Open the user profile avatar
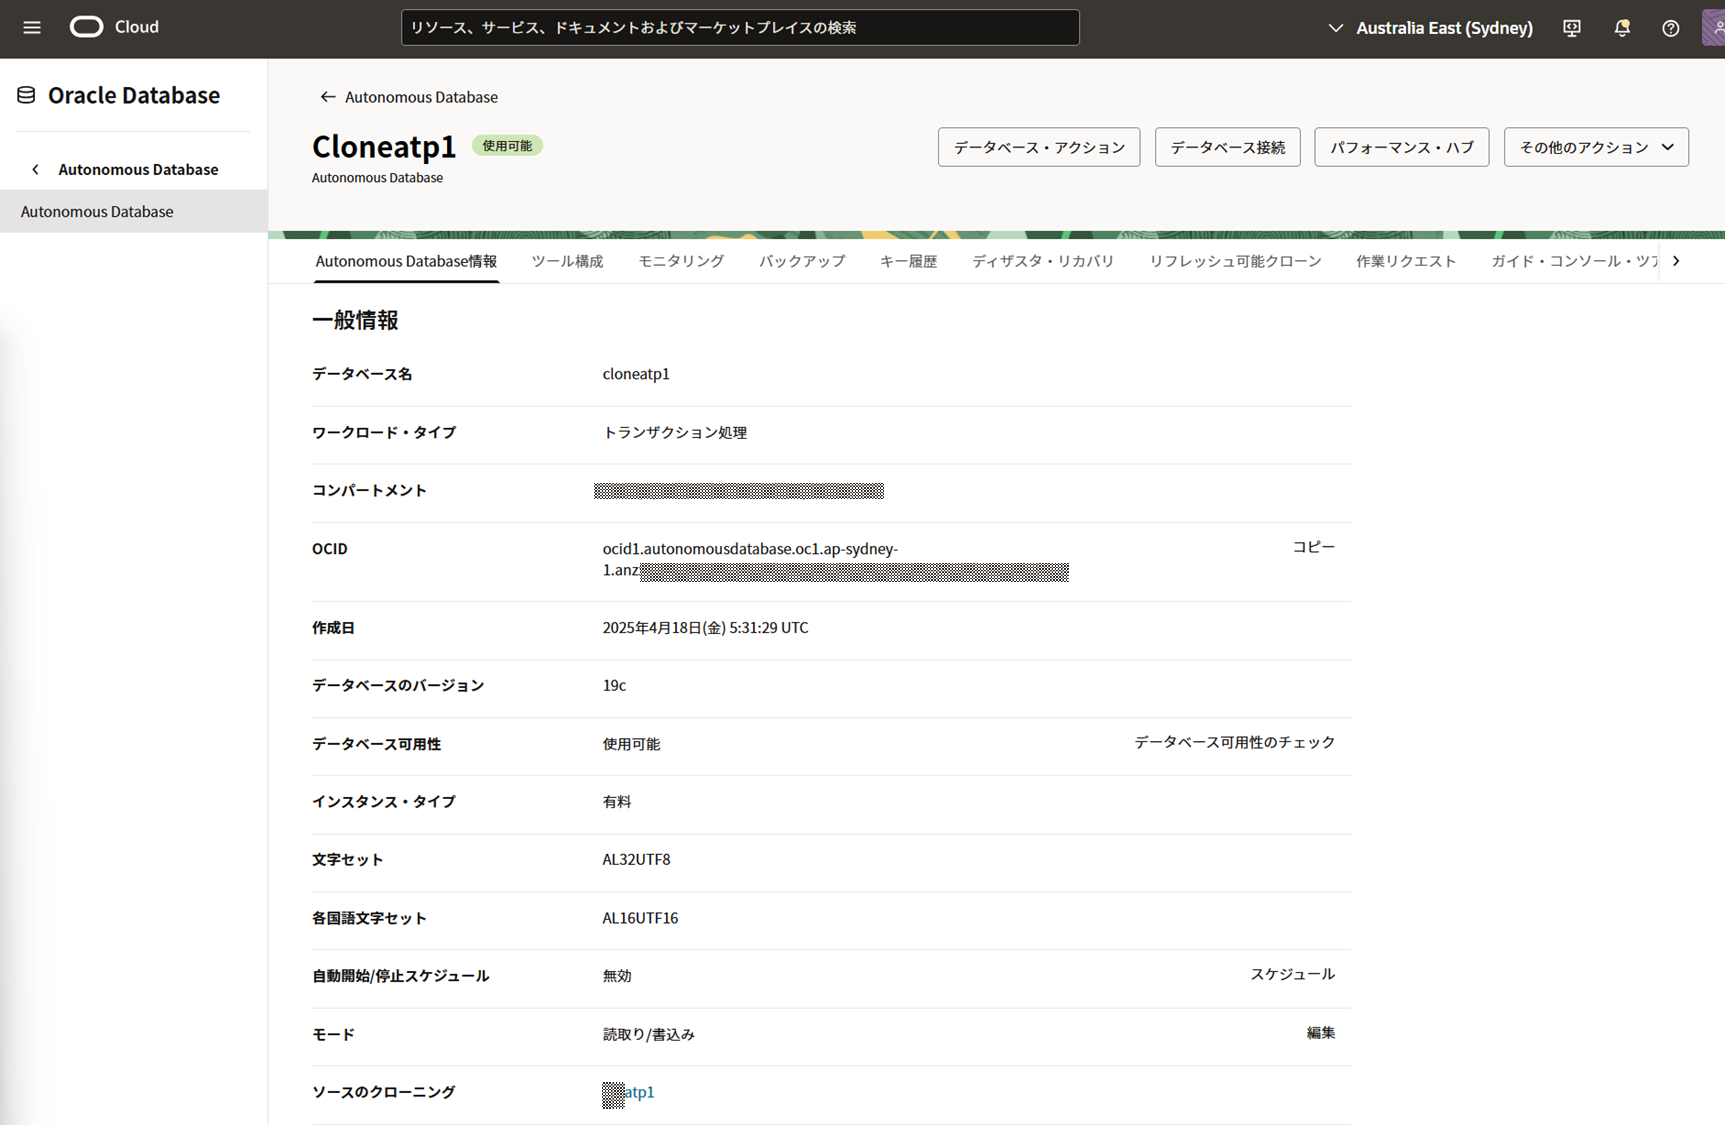 1714,28
